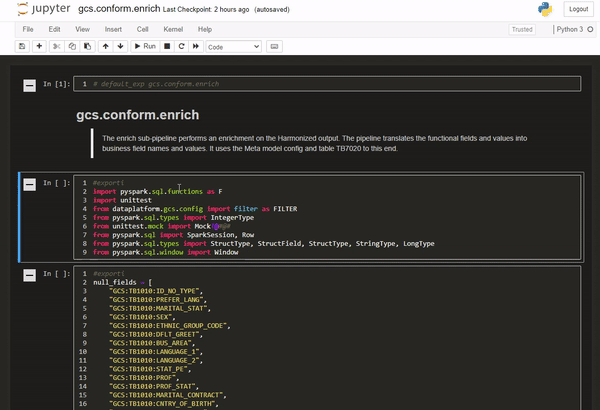
Task: Click the Logout button
Action: pos(578,9)
